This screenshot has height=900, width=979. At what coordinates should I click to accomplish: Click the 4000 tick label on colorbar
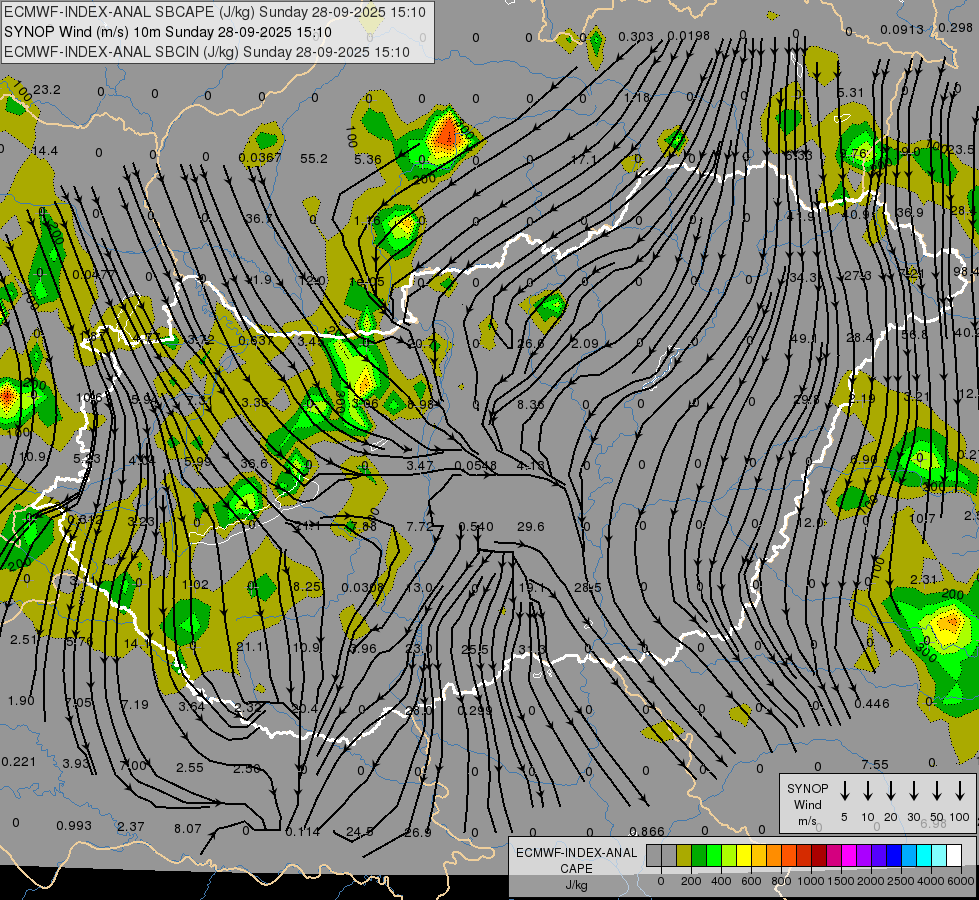[x=930, y=881]
